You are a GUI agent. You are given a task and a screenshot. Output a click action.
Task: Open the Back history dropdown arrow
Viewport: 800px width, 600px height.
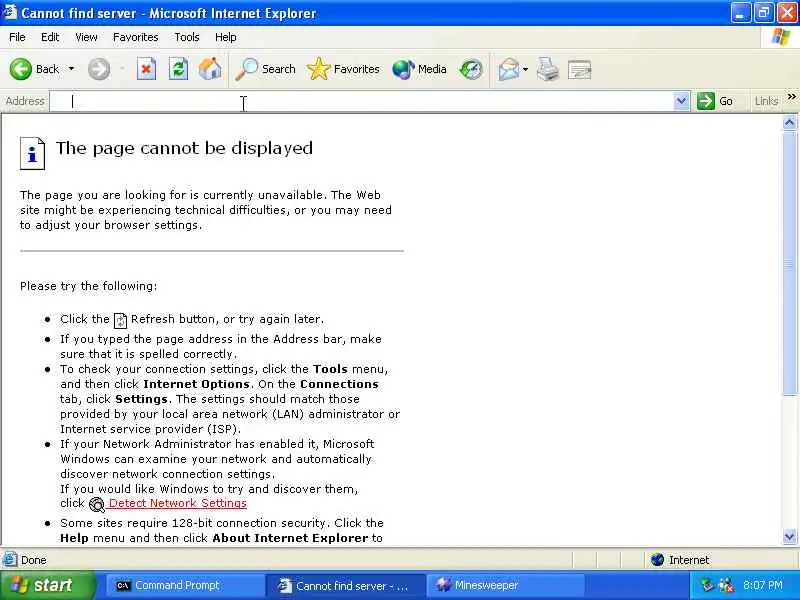[71, 69]
